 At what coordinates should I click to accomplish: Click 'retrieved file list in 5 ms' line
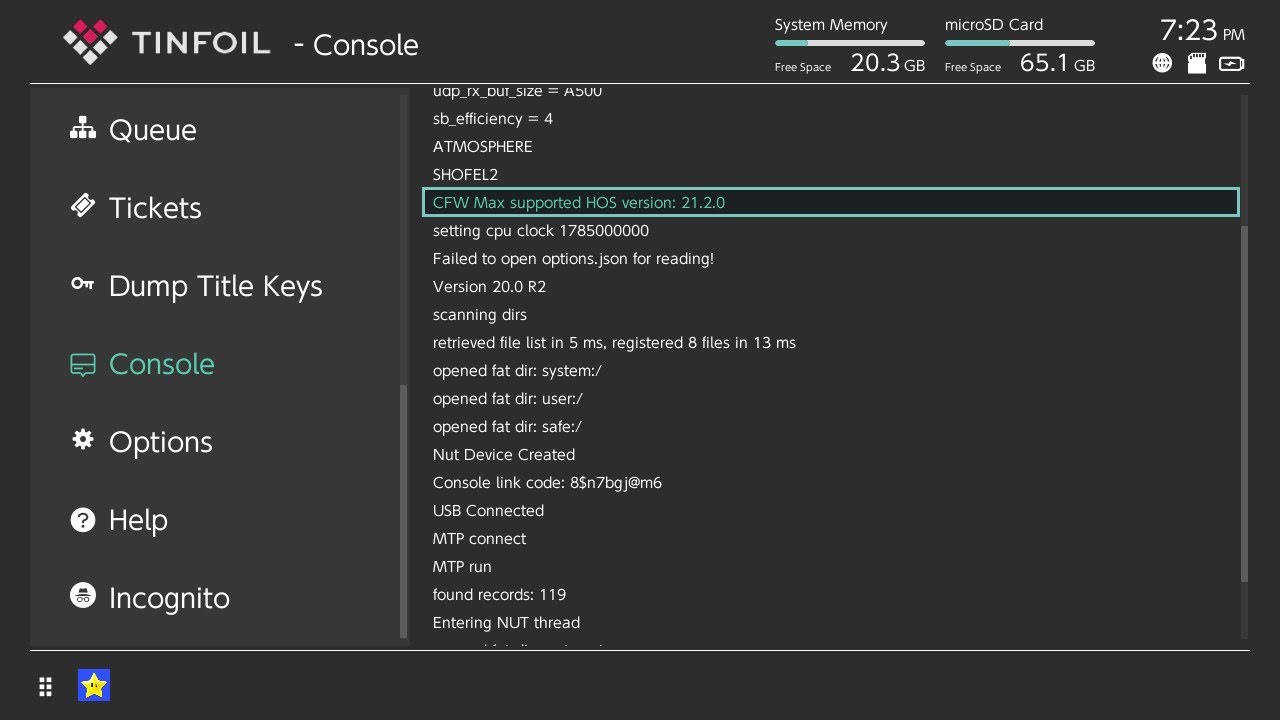(x=614, y=342)
